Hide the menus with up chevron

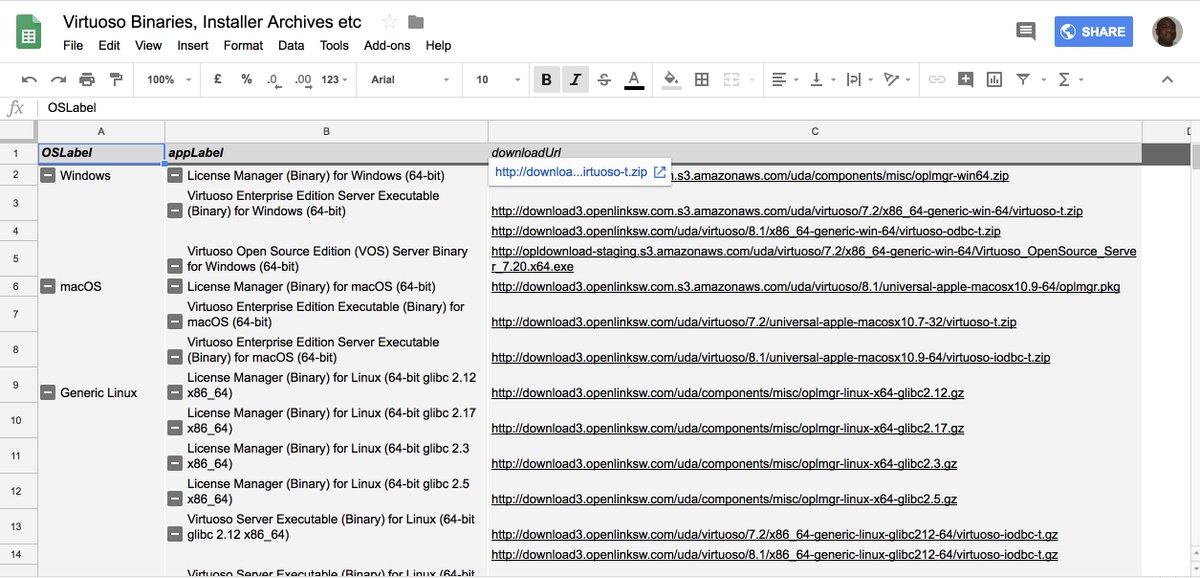point(1166,80)
